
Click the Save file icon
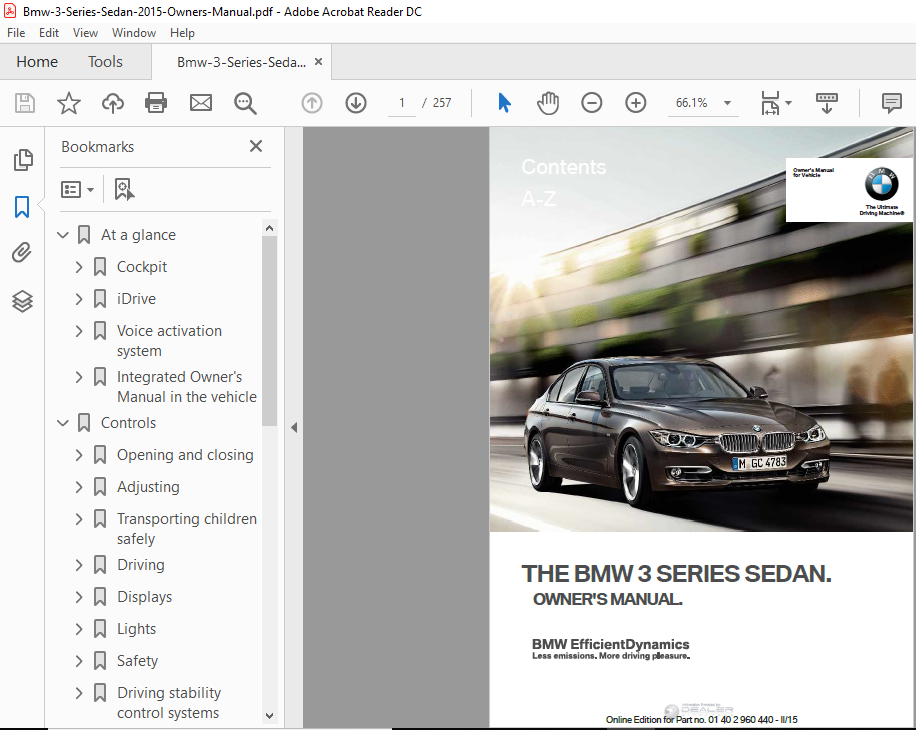25,103
